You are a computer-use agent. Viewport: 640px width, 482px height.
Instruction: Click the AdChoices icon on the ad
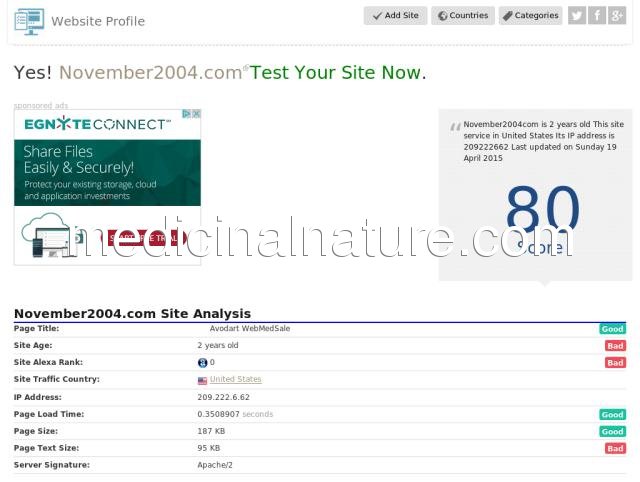[x=186, y=114]
